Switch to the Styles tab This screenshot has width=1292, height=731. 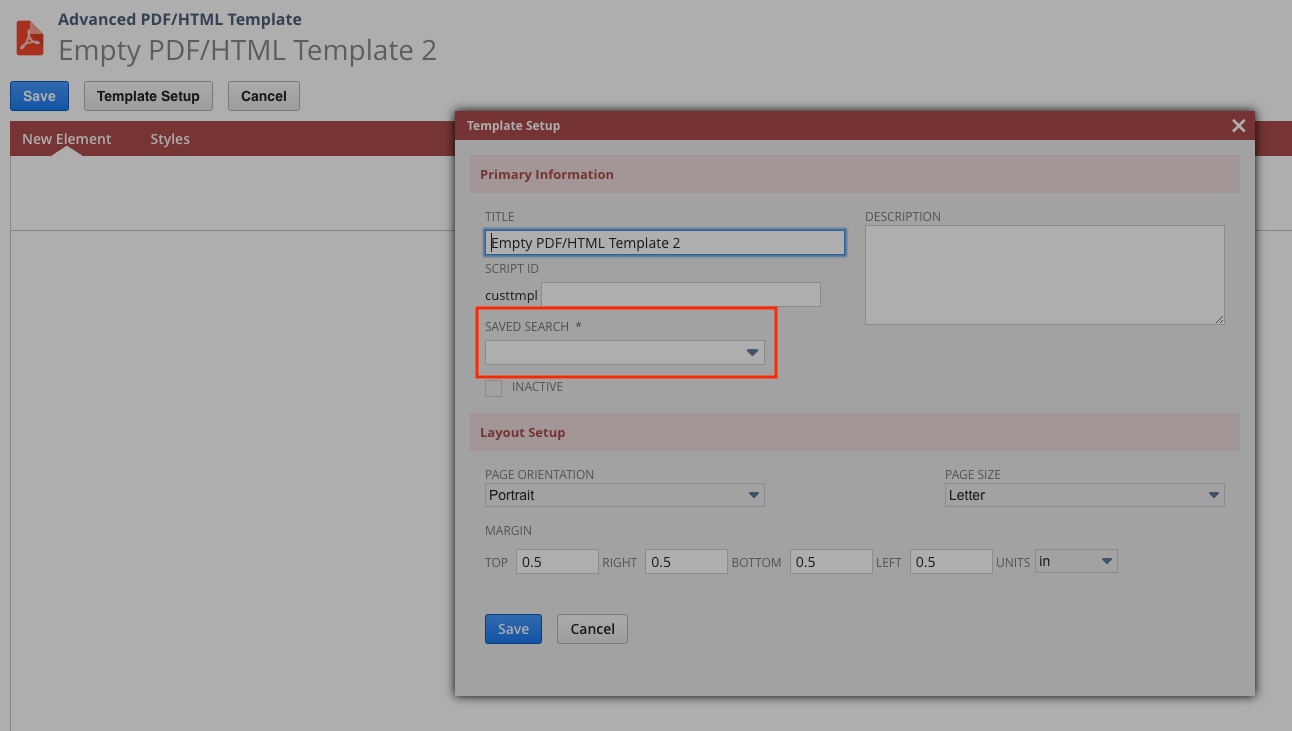pyautogui.click(x=169, y=139)
